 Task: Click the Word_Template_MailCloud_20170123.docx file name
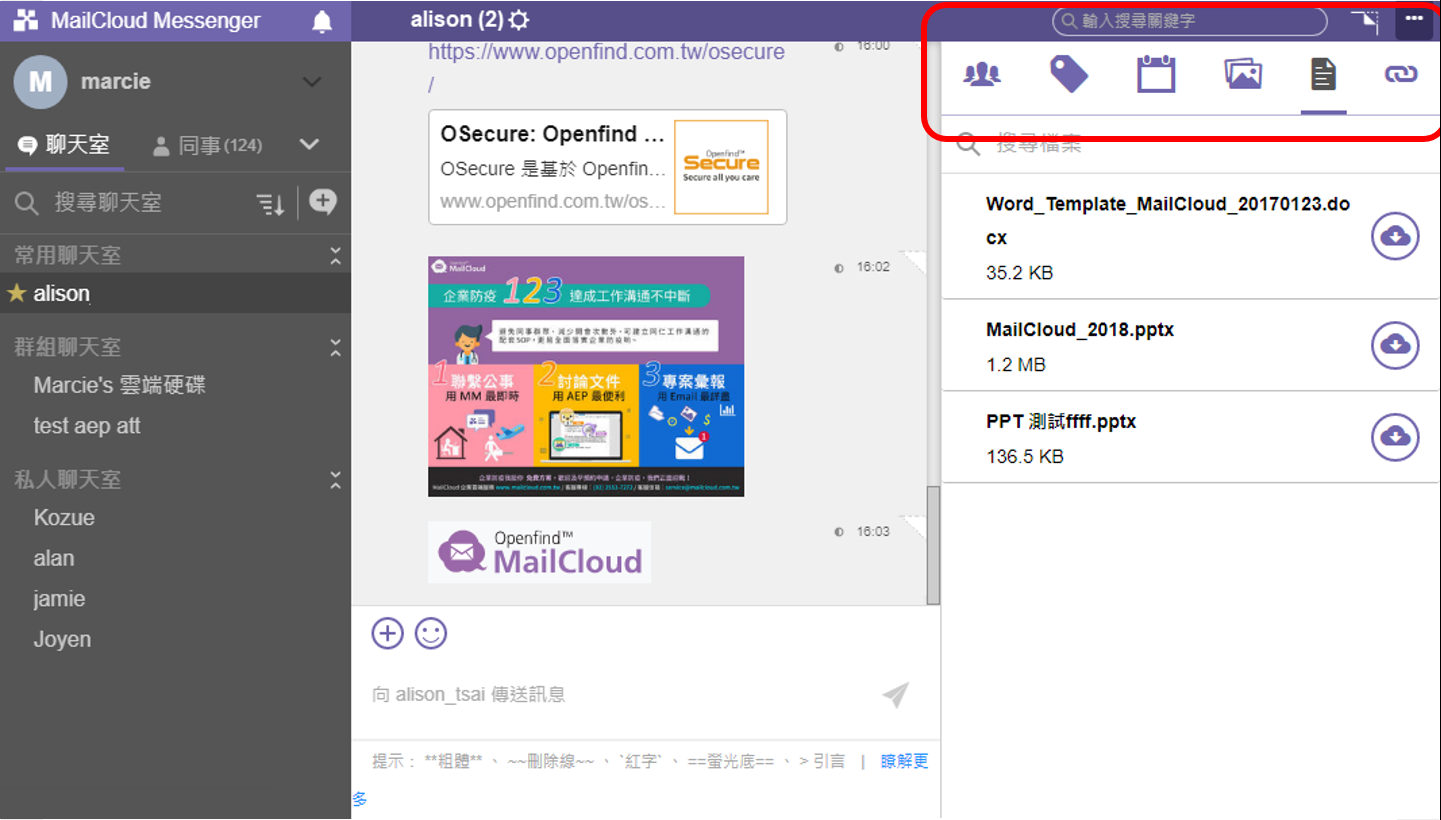pos(1168,221)
